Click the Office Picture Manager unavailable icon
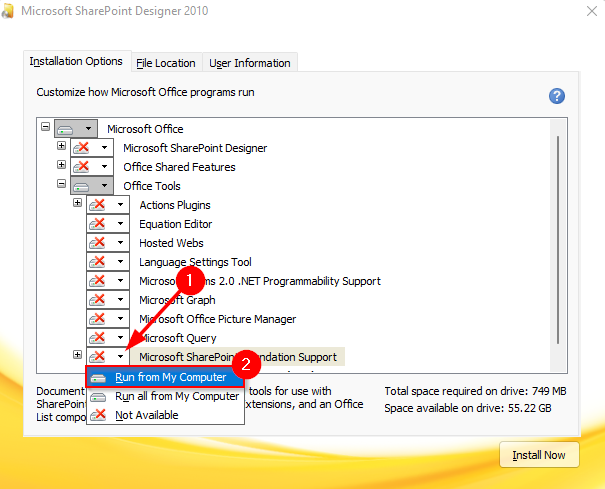 (x=98, y=319)
